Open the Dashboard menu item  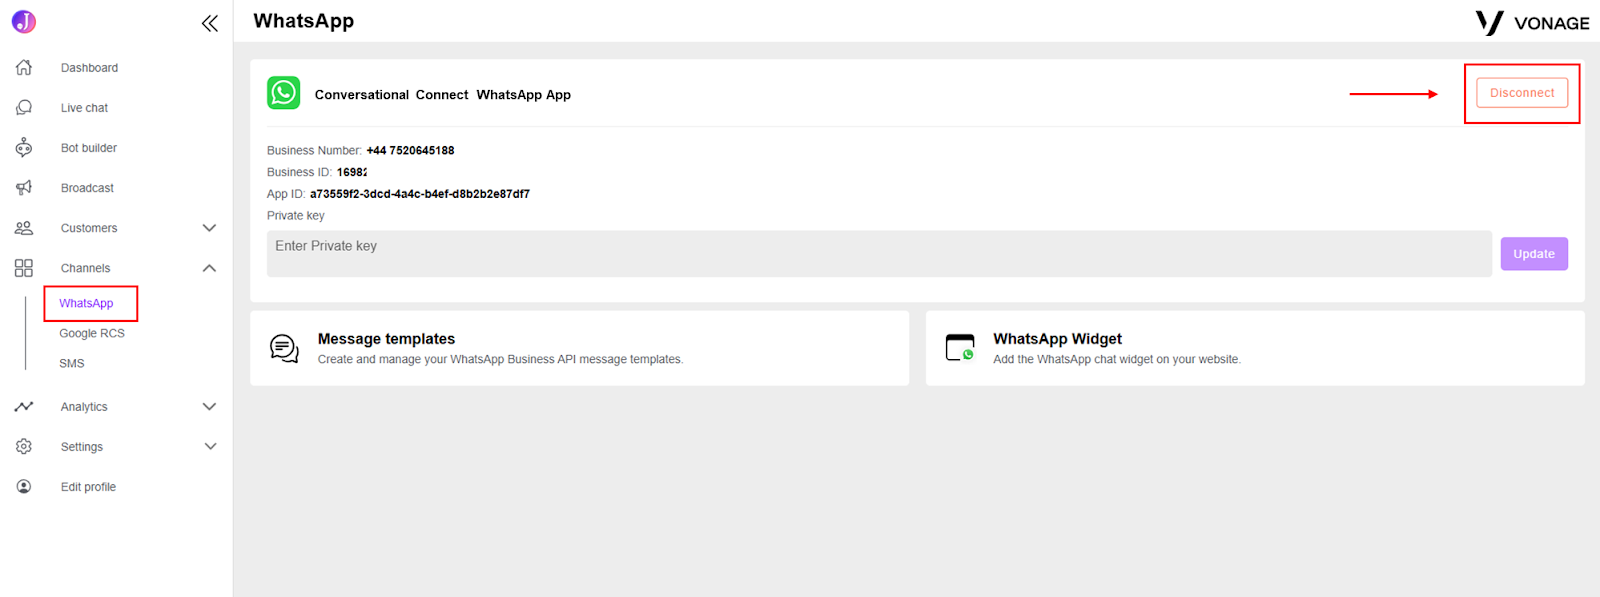point(89,68)
